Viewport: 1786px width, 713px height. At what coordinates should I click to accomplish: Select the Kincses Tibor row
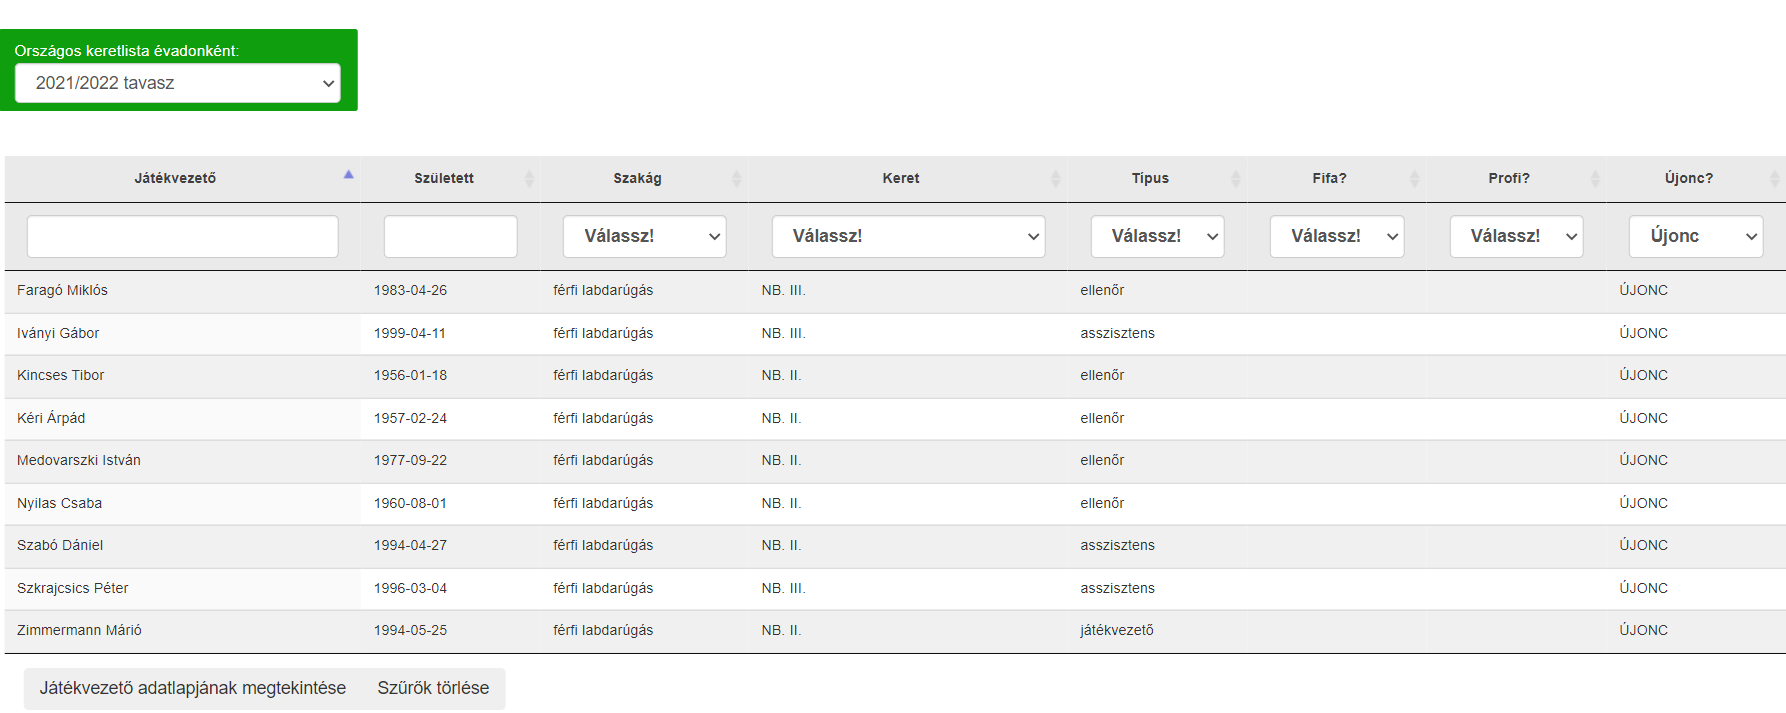pos(895,376)
